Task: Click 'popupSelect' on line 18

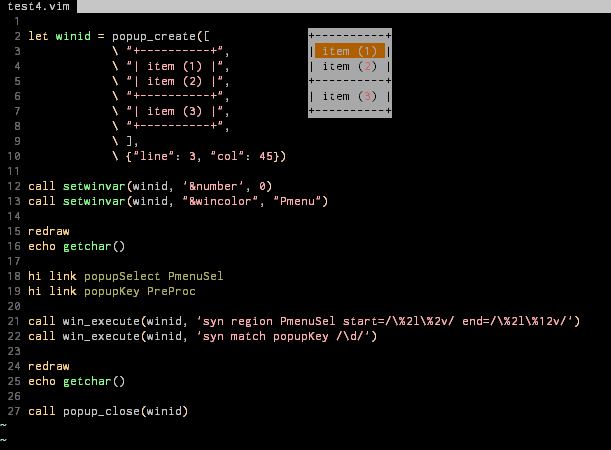Action: (122, 276)
